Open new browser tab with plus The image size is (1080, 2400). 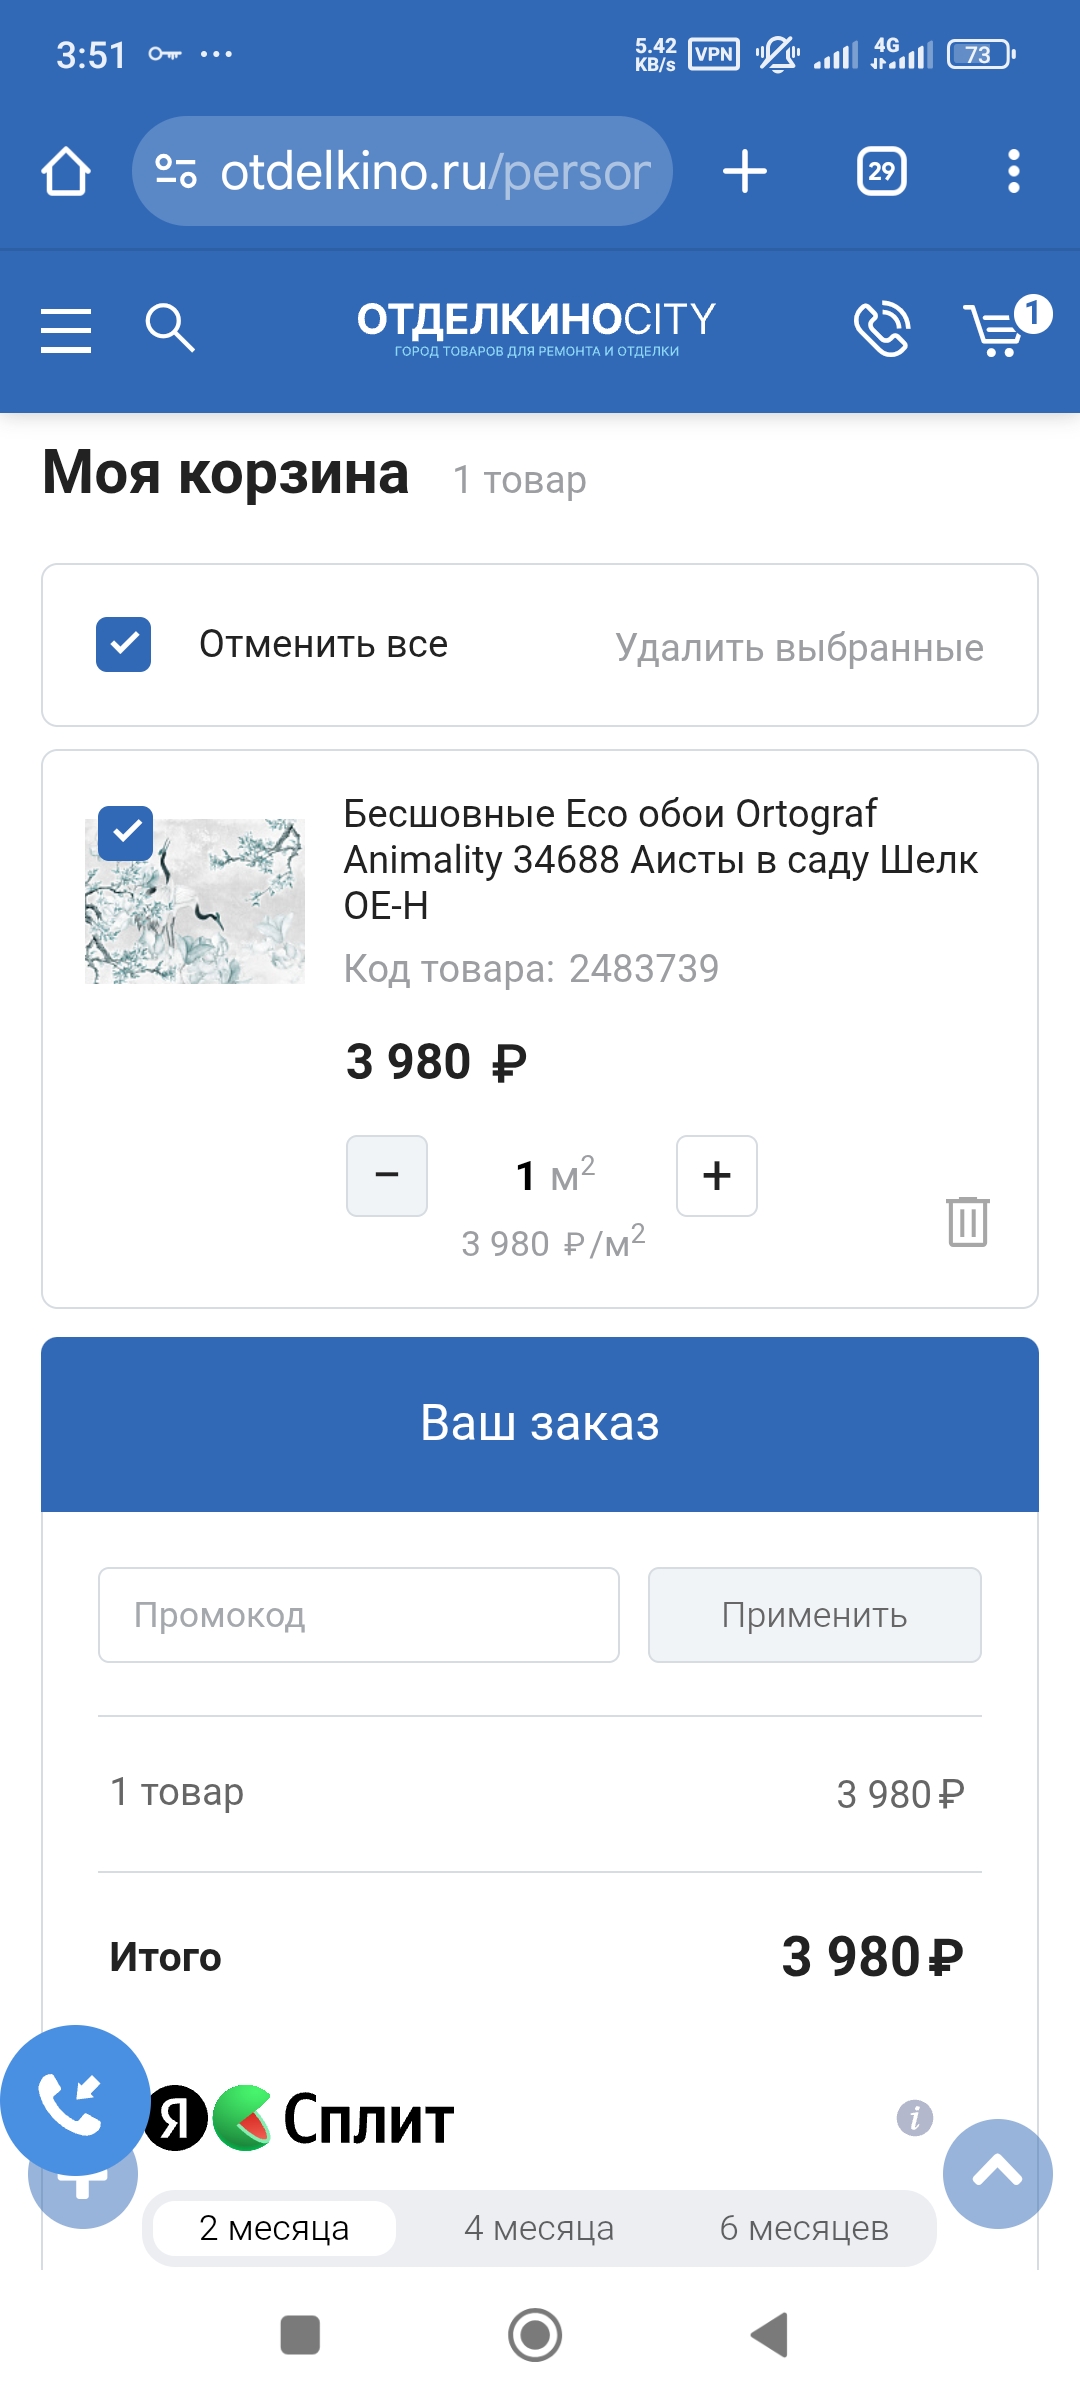745,171
